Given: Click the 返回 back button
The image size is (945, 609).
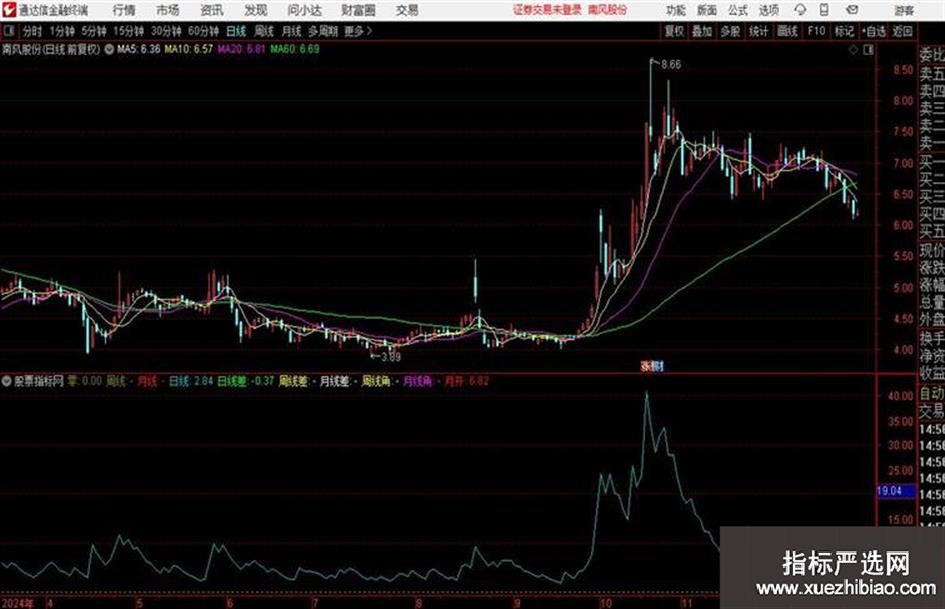Looking at the screenshot, I should pos(903,31).
